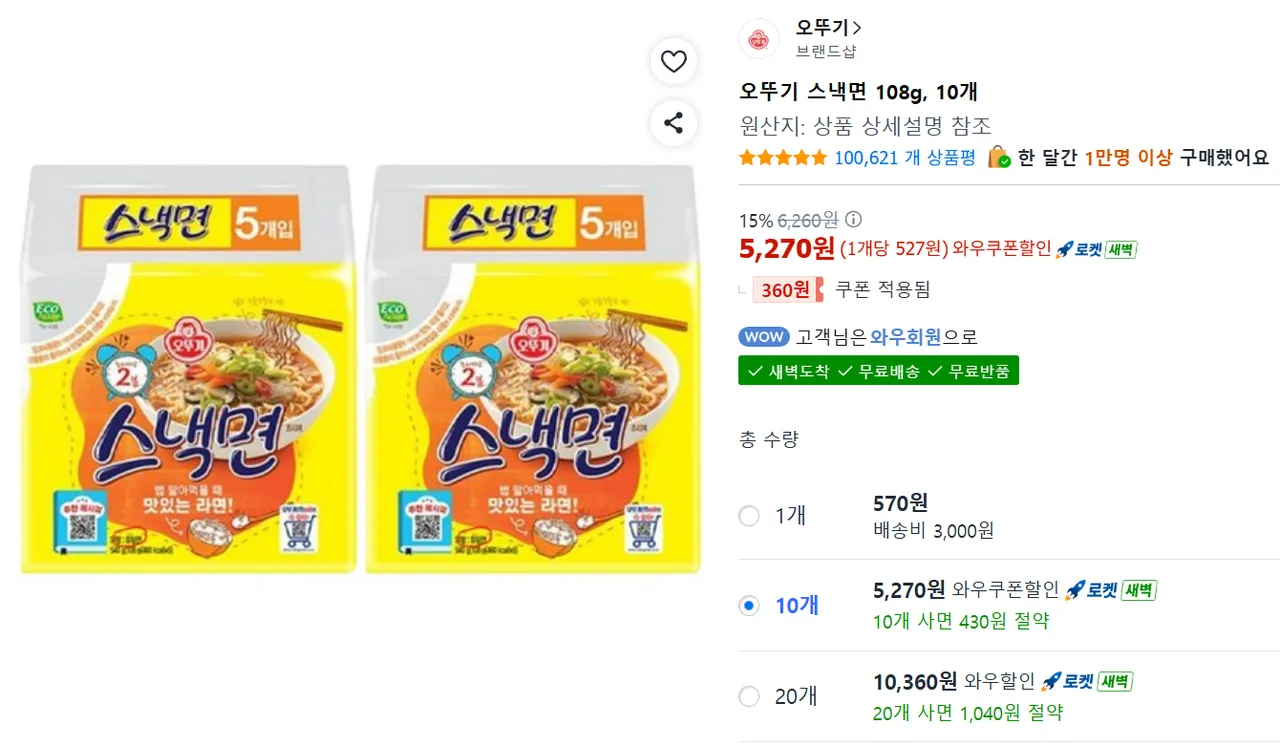Click the blue WOW membership badge
Screen dimensions: 1280x746
tap(764, 337)
